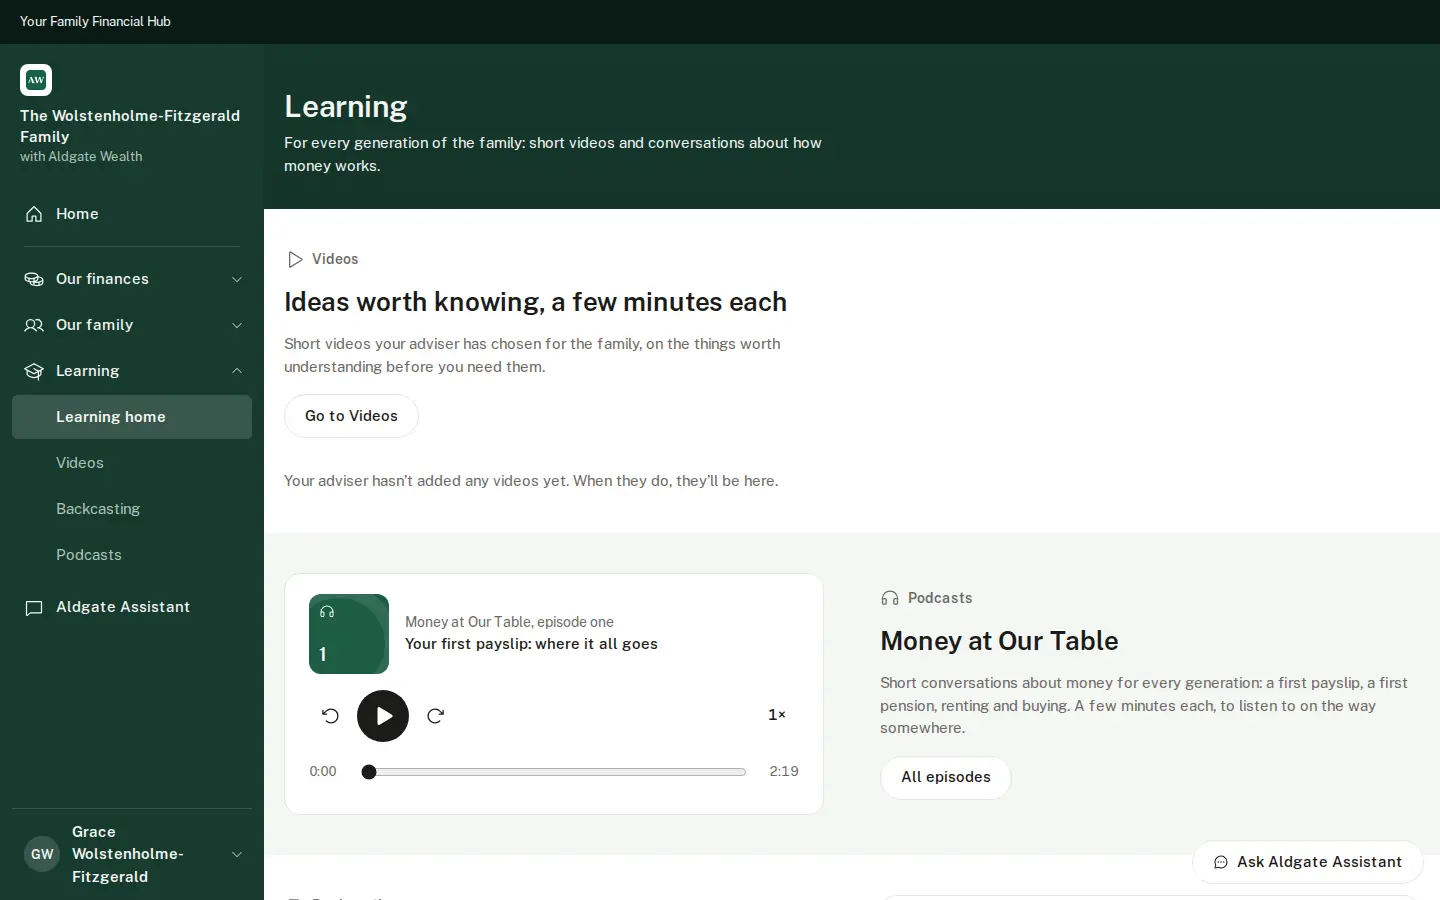This screenshot has height=900, width=1440.
Task: Click the 0:00 elapsed time label
Action: 323,772
